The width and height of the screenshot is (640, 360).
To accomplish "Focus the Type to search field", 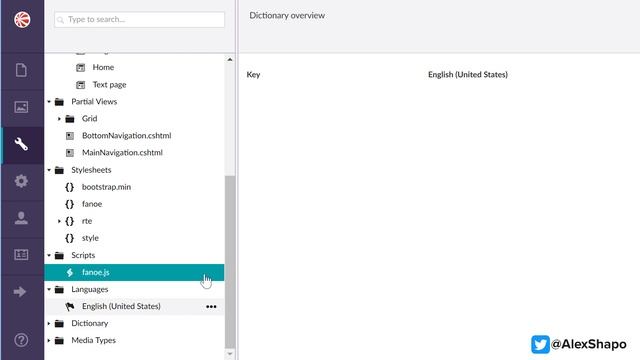I will tap(140, 20).
